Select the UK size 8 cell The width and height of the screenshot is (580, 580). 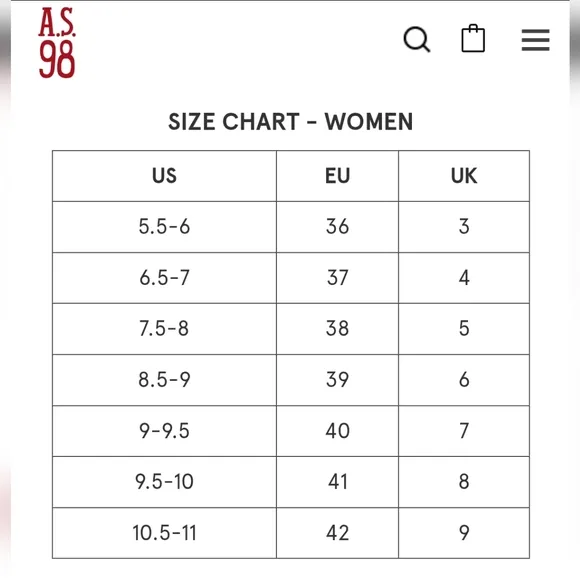tap(464, 482)
